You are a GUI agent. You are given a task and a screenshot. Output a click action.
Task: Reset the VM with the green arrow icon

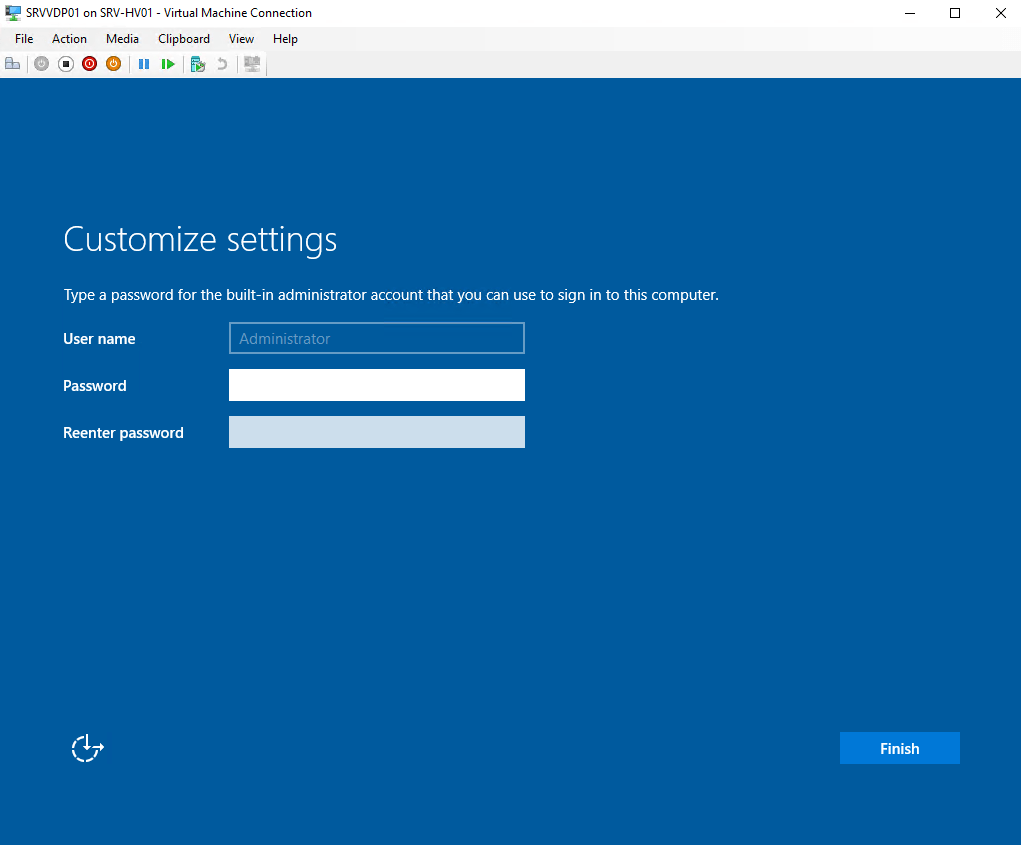coord(168,64)
